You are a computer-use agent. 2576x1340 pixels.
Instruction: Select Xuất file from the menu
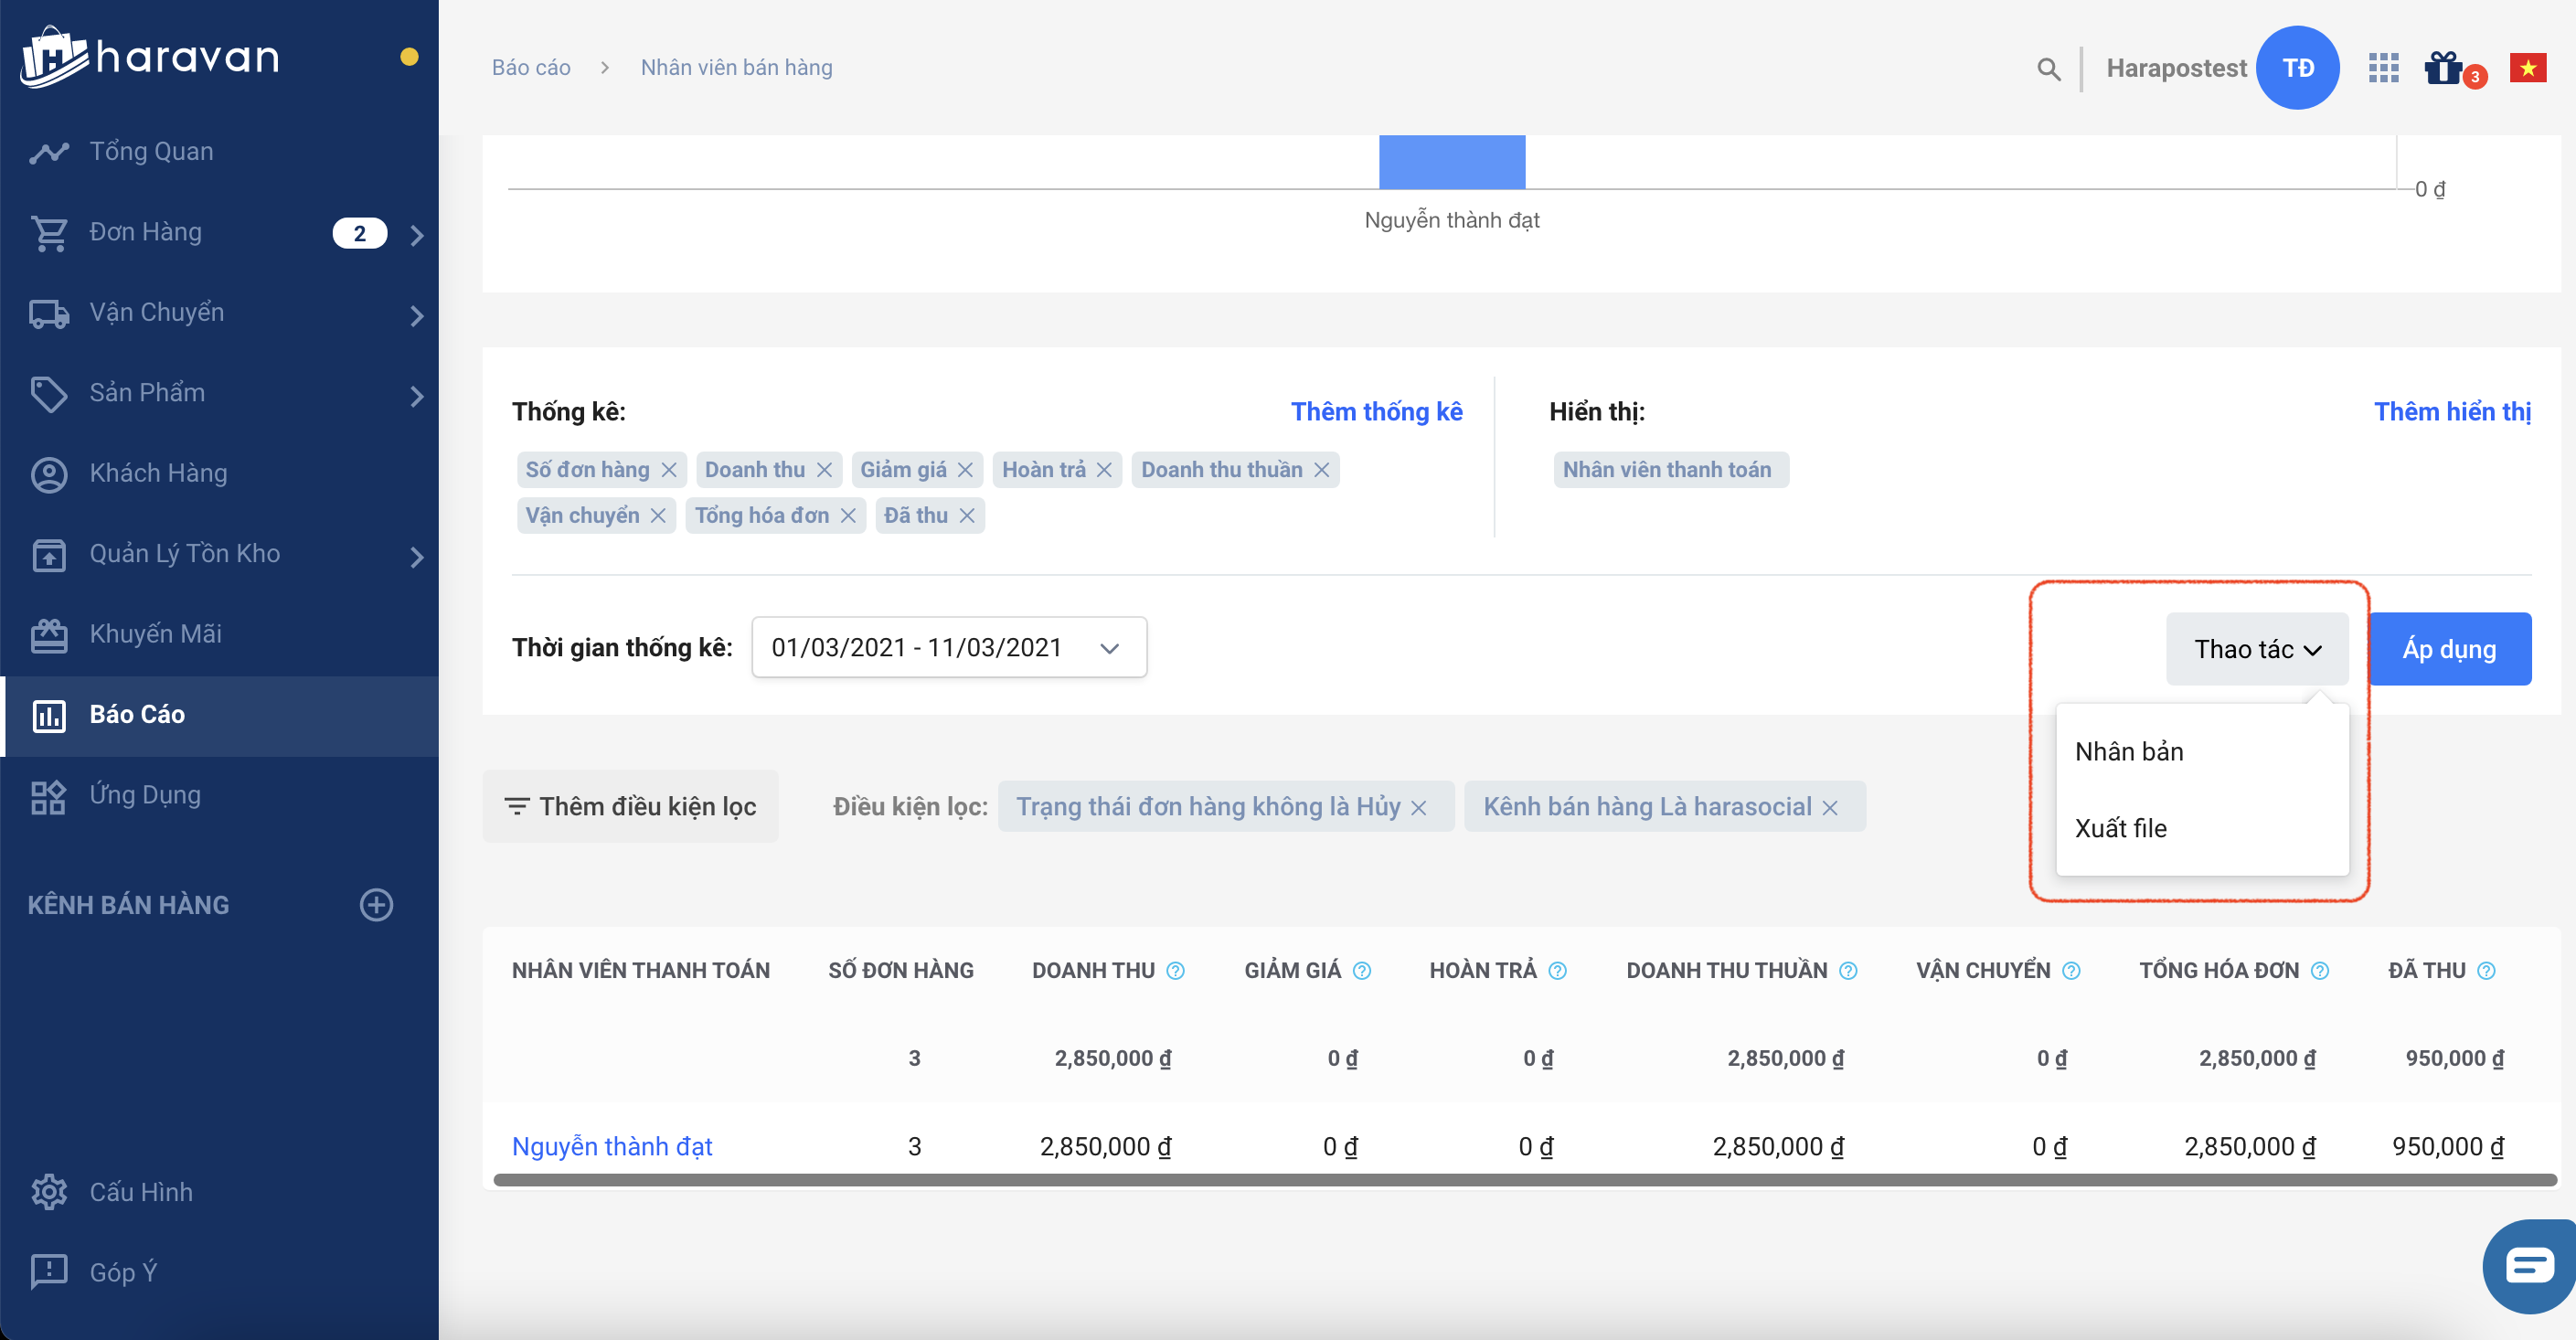(2120, 828)
